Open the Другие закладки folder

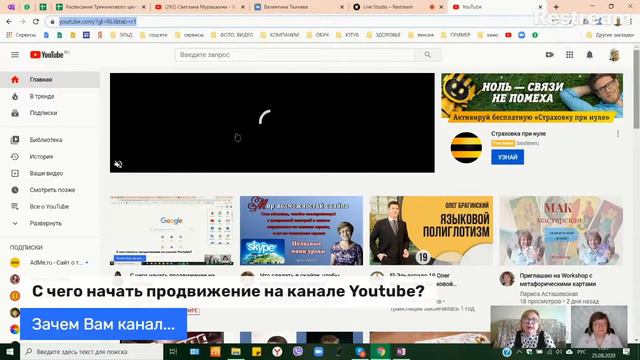[x=610, y=35]
